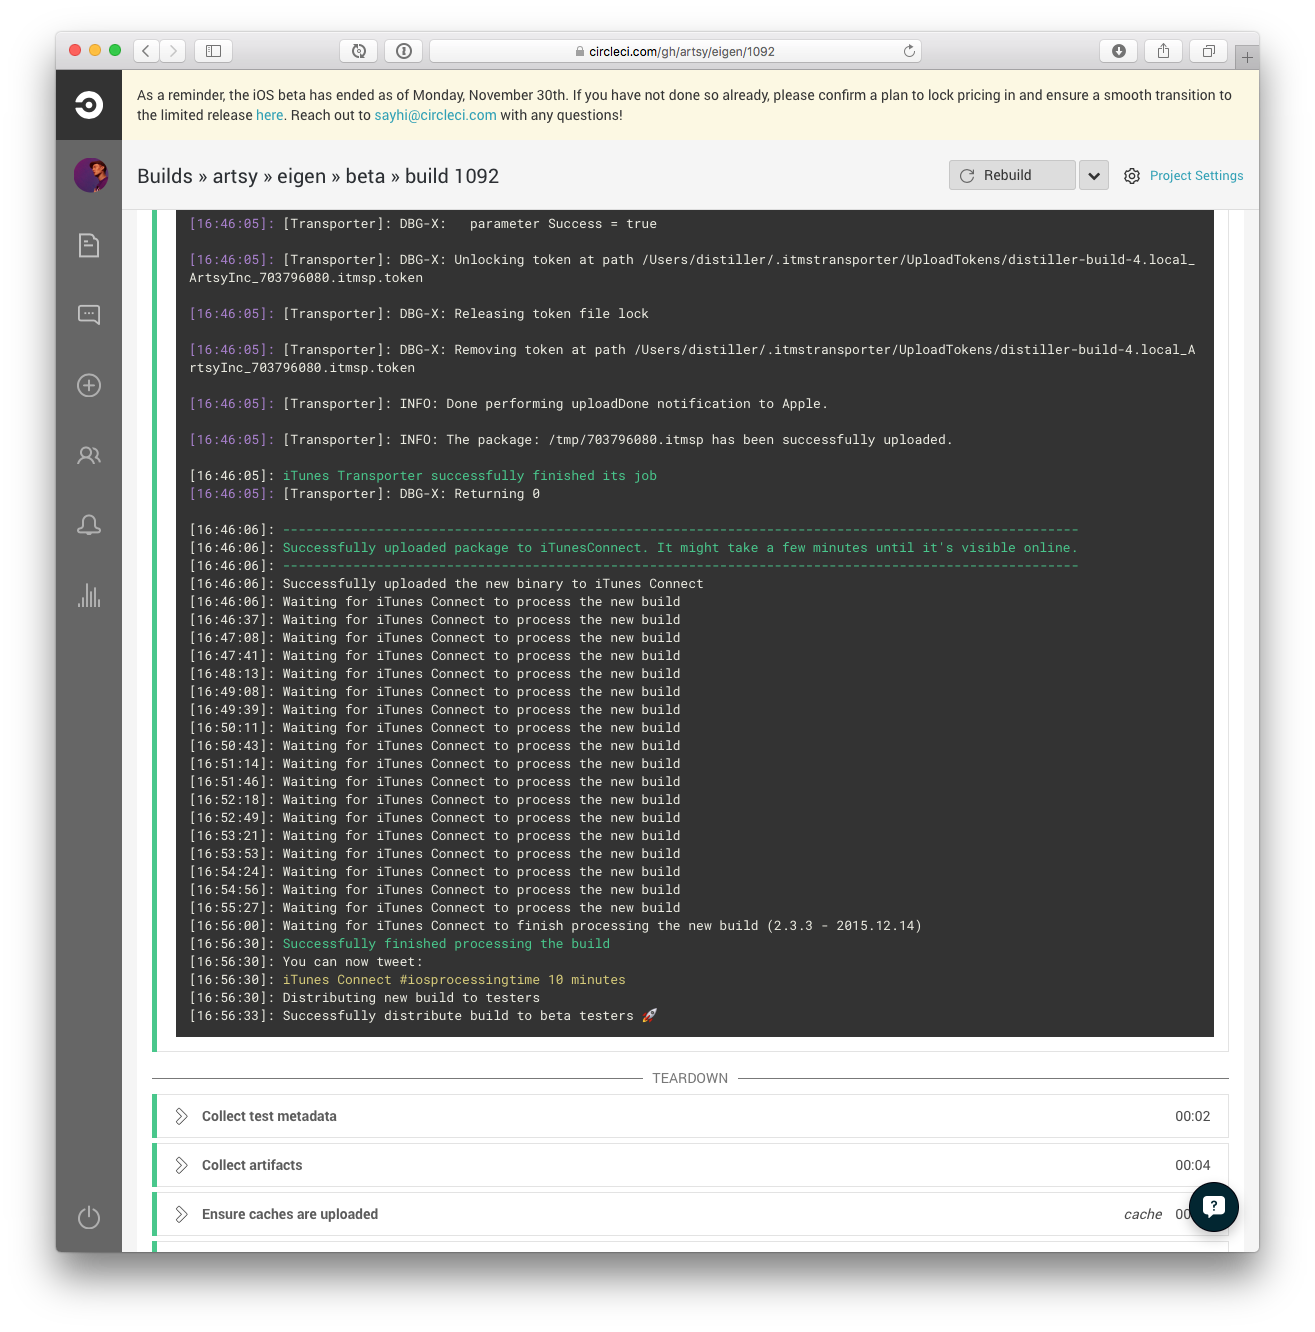Click the sayhi@circleci.com email link
Image resolution: width=1315 pixels, height=1332 pixels.
click(x=435, y=115)
